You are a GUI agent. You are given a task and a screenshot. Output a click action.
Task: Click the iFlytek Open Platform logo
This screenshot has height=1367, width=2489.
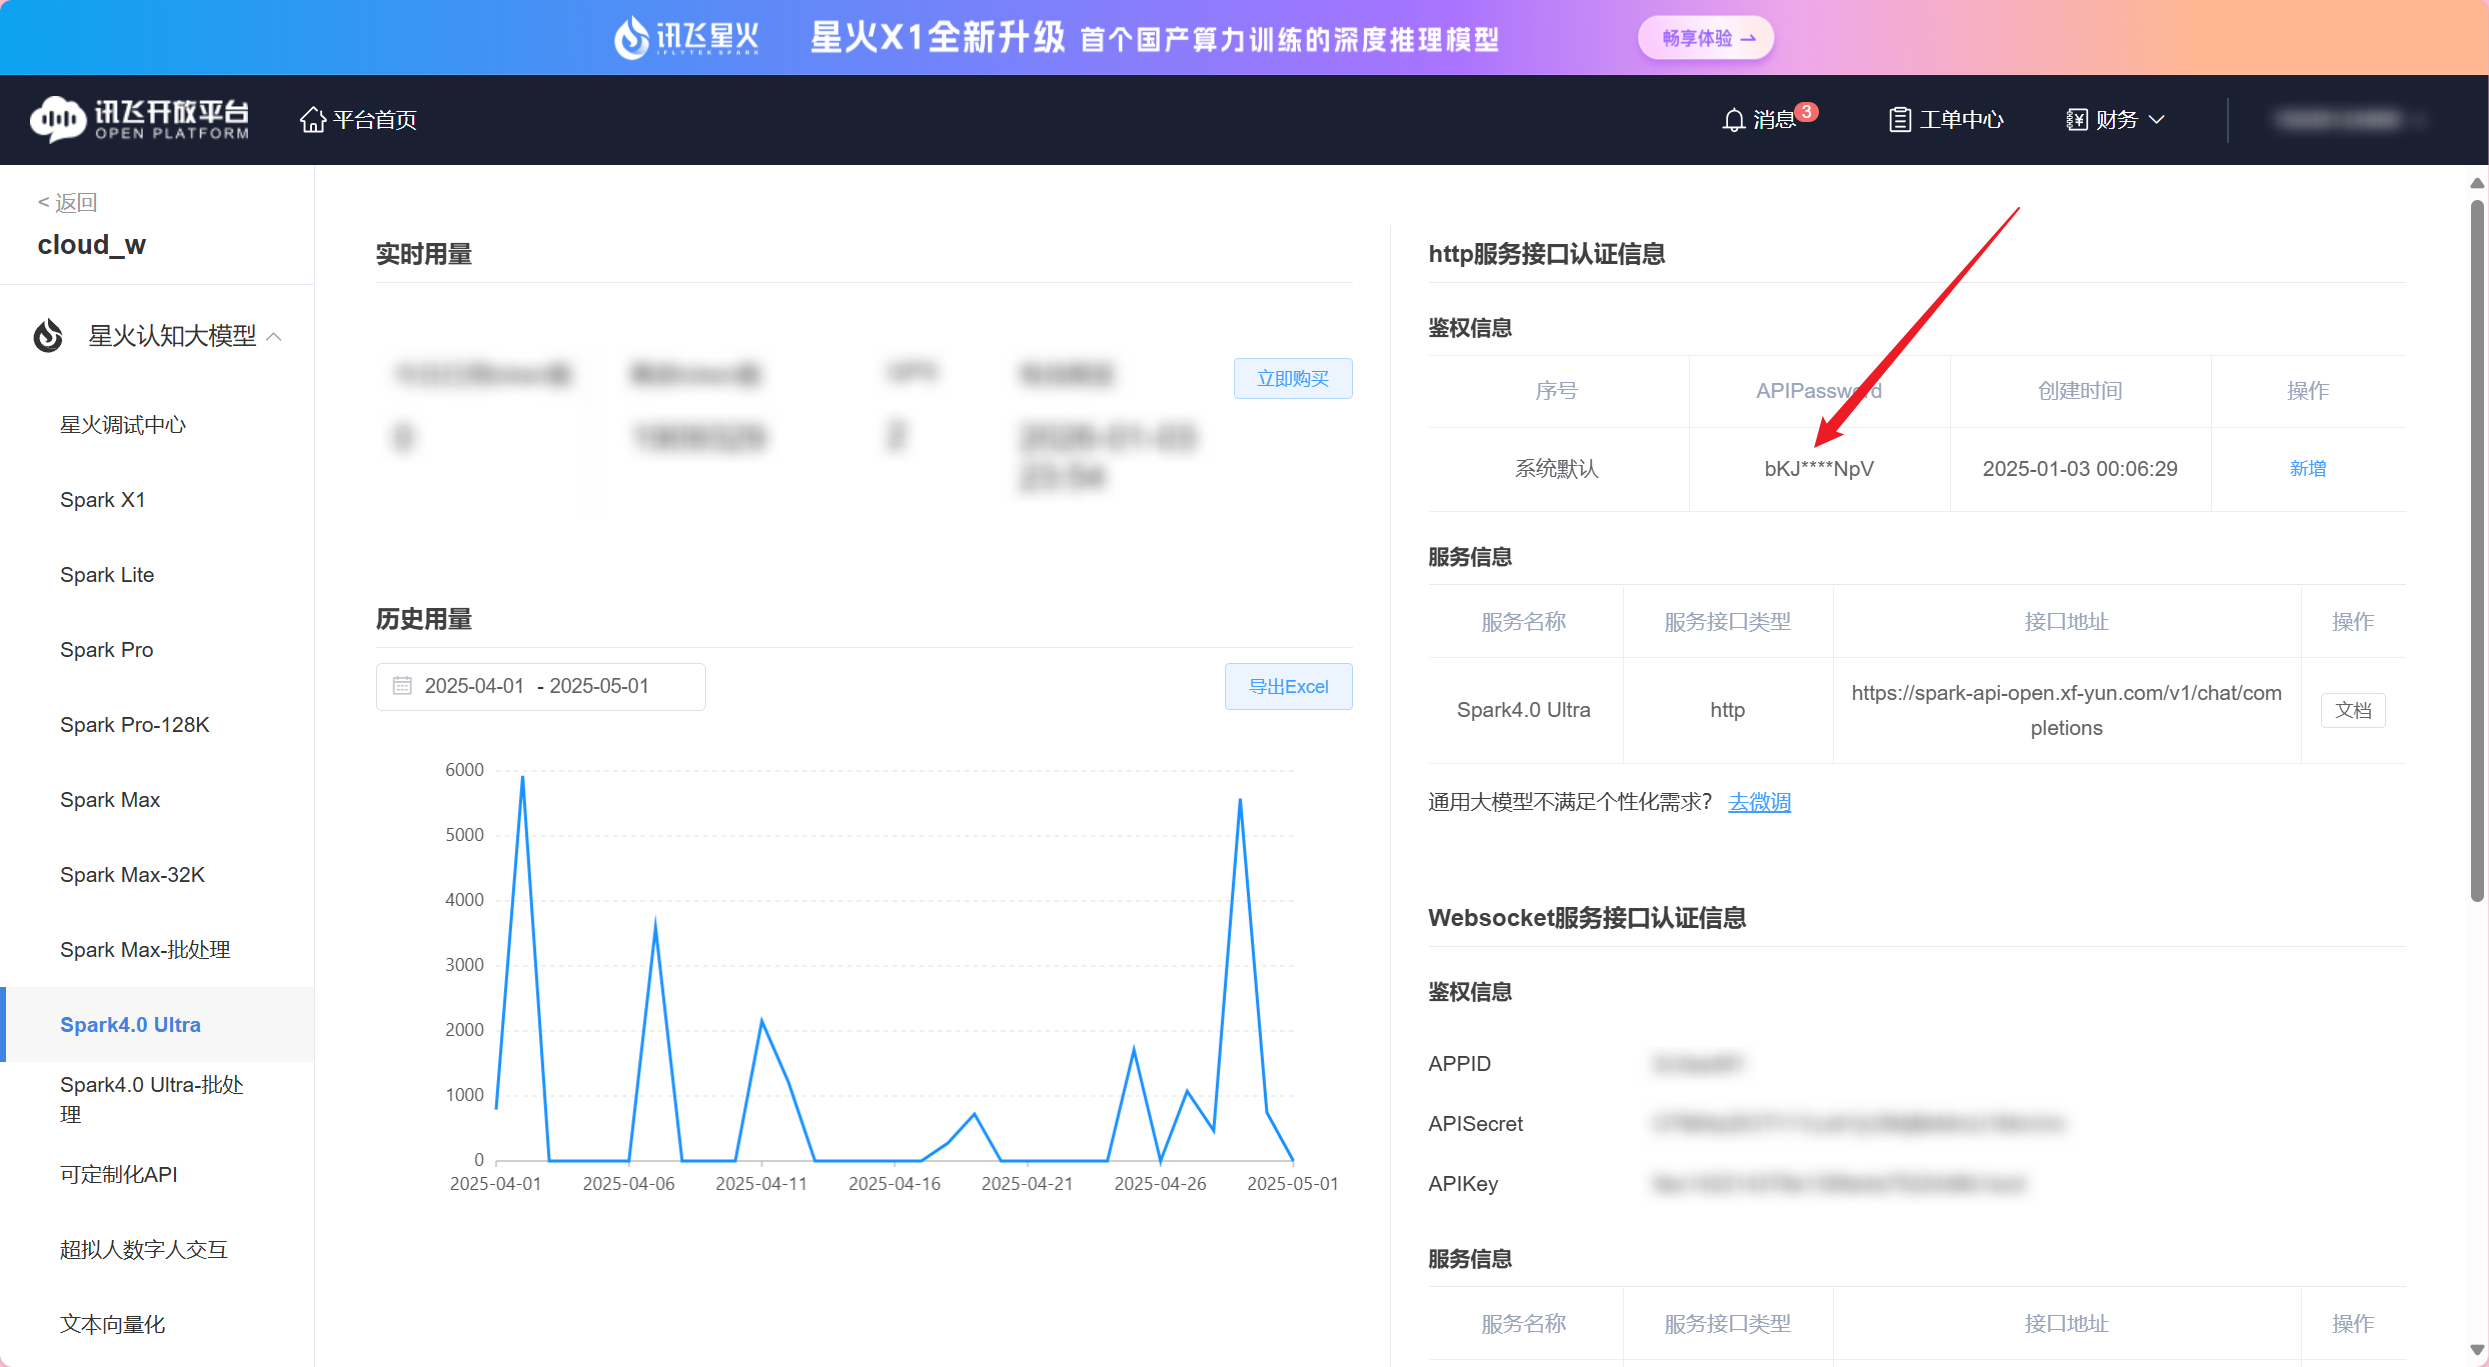tap(140, 119)
